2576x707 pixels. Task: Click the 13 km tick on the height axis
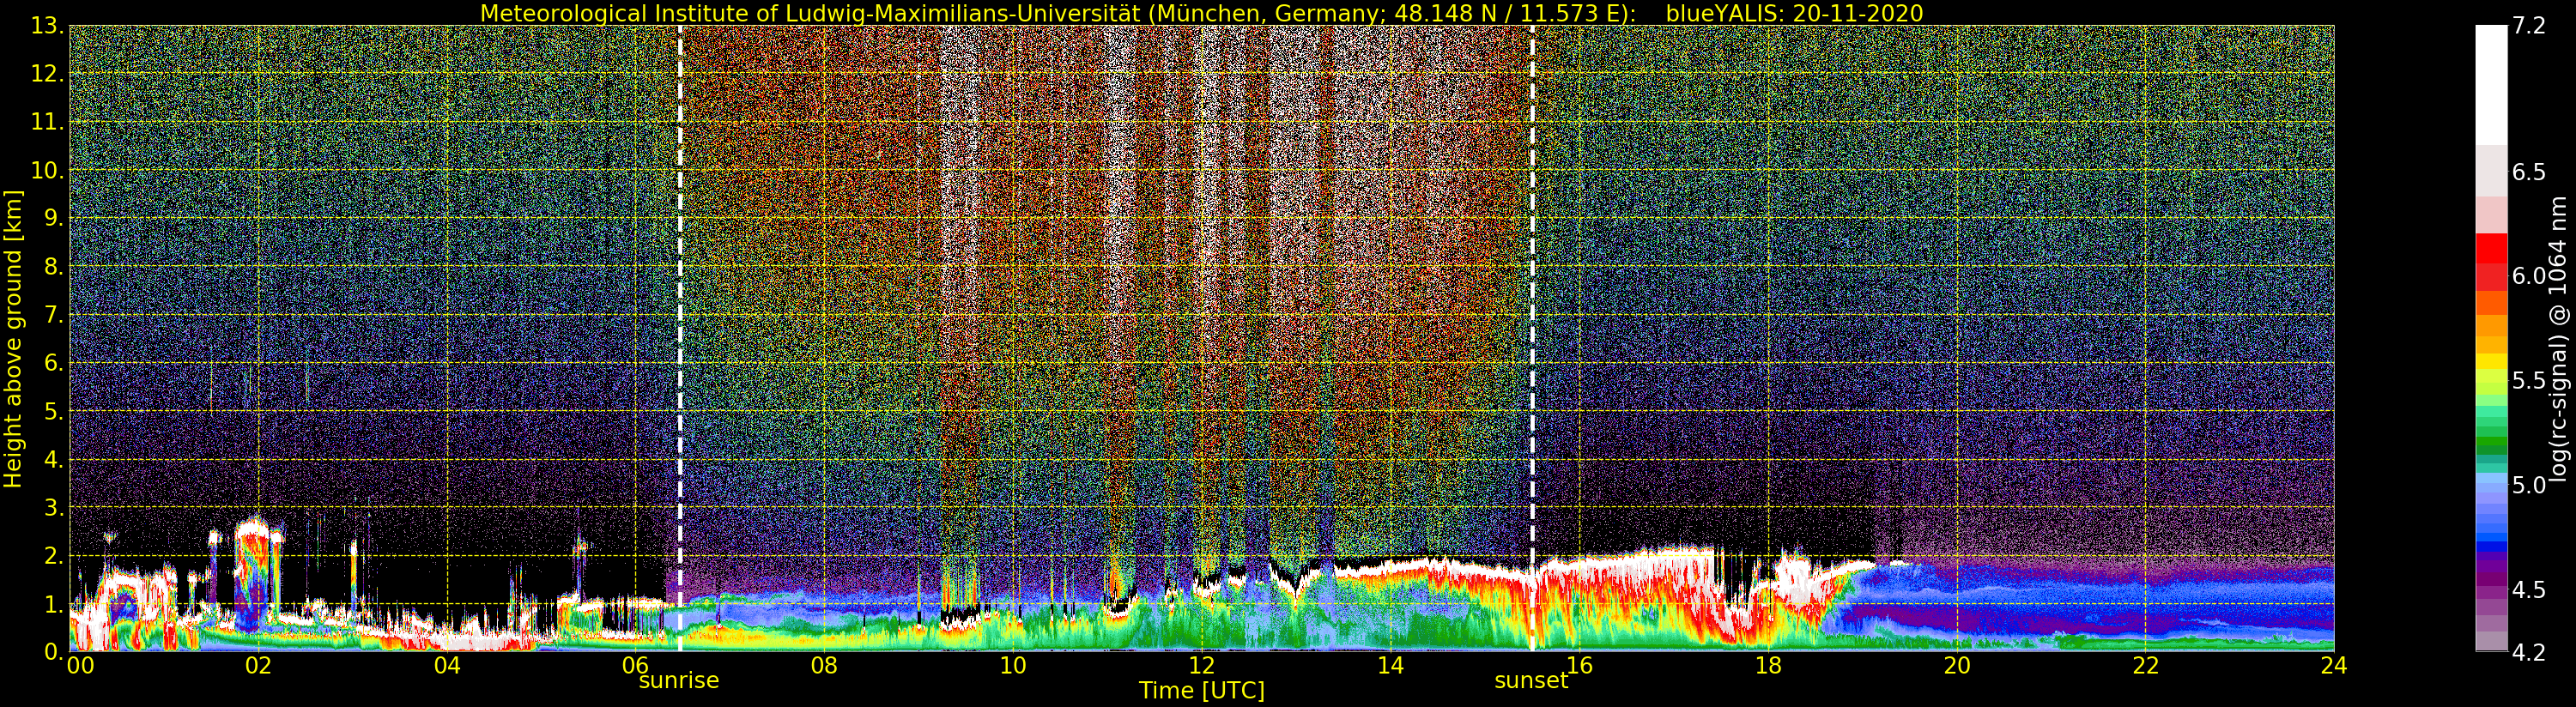tap(47, 27)
